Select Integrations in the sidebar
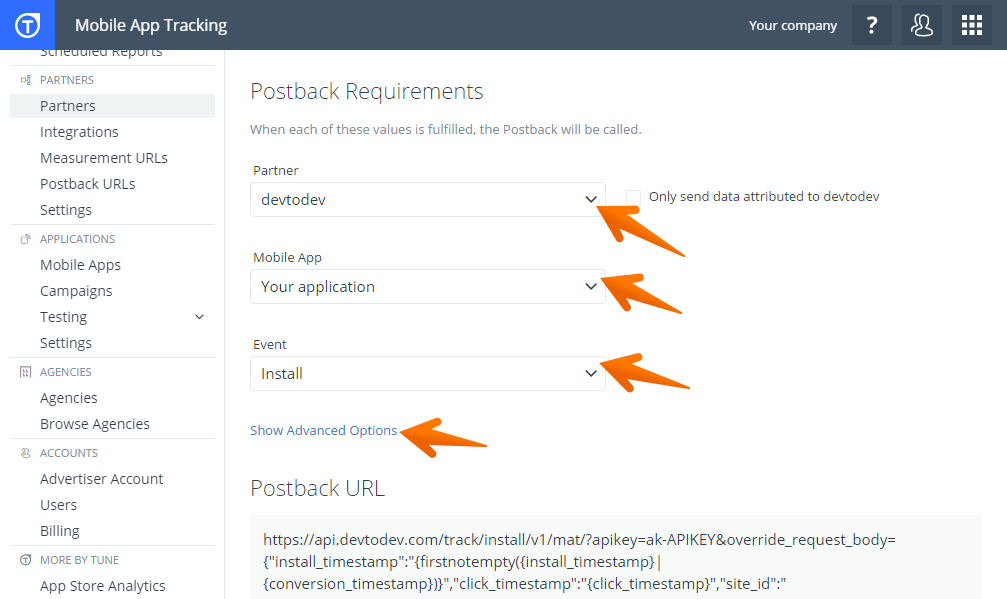1007x599 pixels. [x=79, y=132]
